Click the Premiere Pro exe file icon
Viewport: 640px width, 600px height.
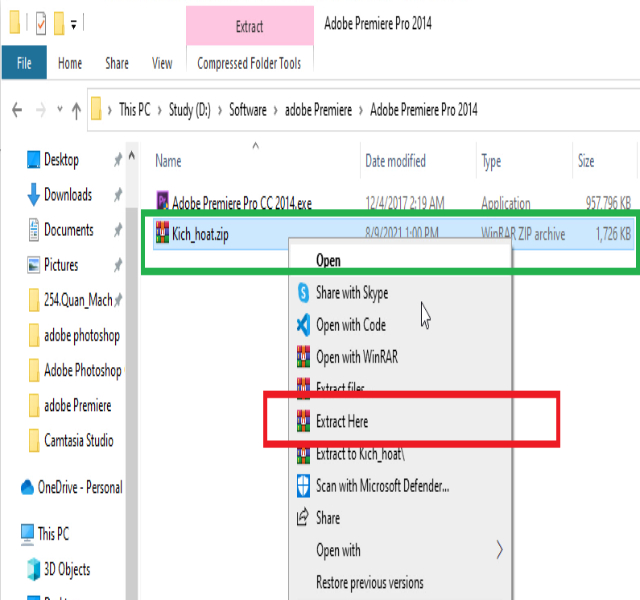coord(162,200)
